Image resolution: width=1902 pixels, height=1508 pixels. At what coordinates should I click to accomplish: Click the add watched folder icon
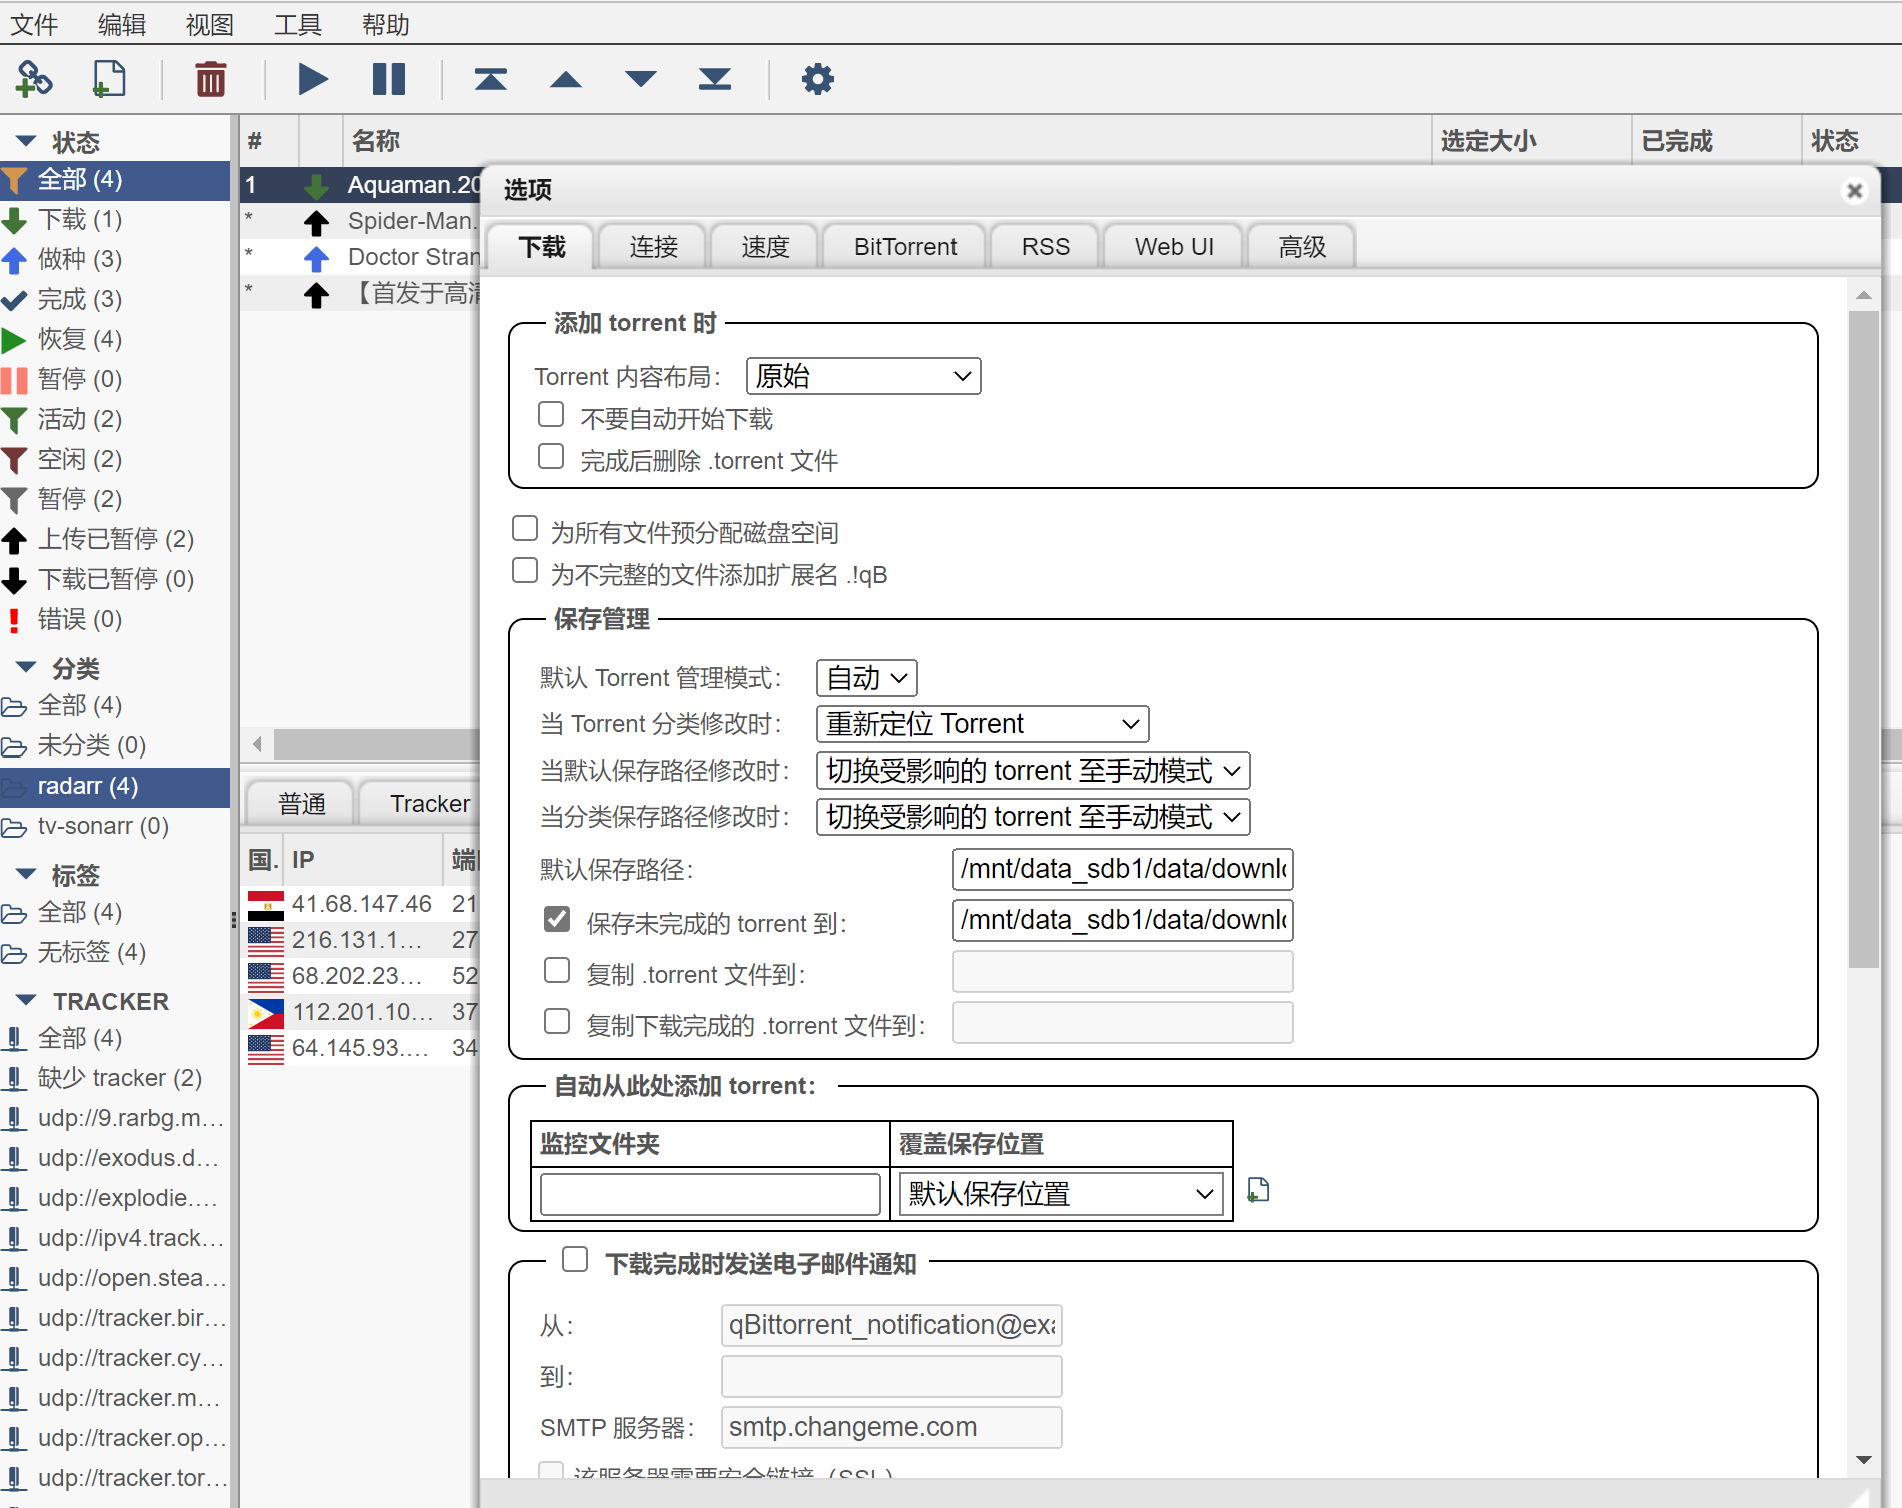pyautogui.click(x=1259, y=1190)
